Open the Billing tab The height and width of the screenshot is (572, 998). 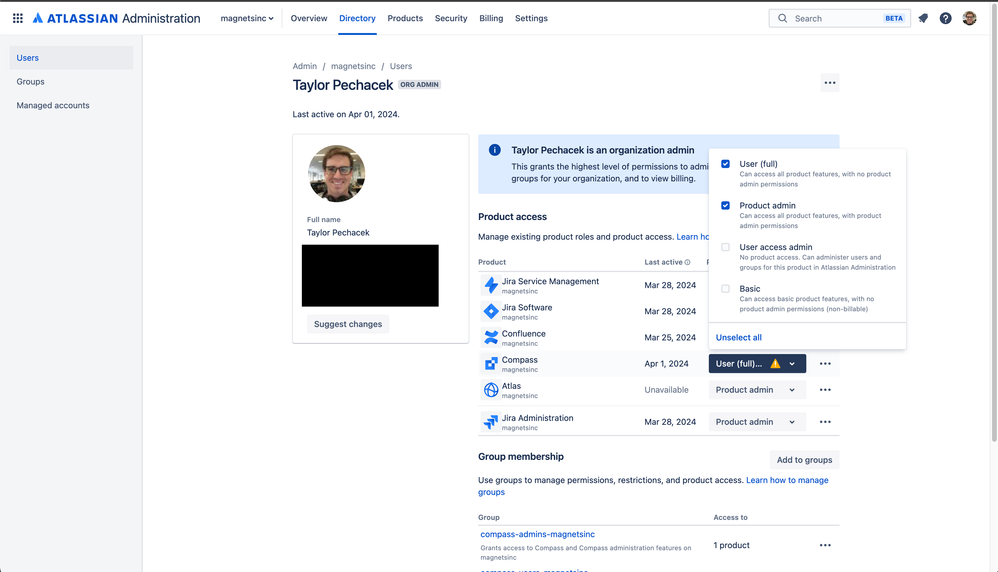click(491, 18)
